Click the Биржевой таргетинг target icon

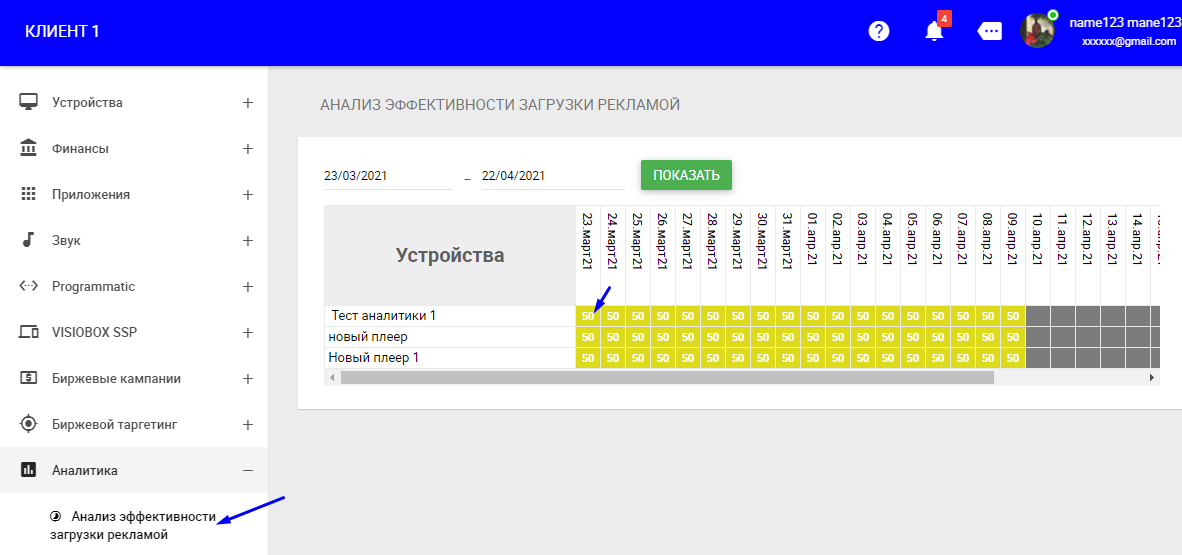pos(29,424)
